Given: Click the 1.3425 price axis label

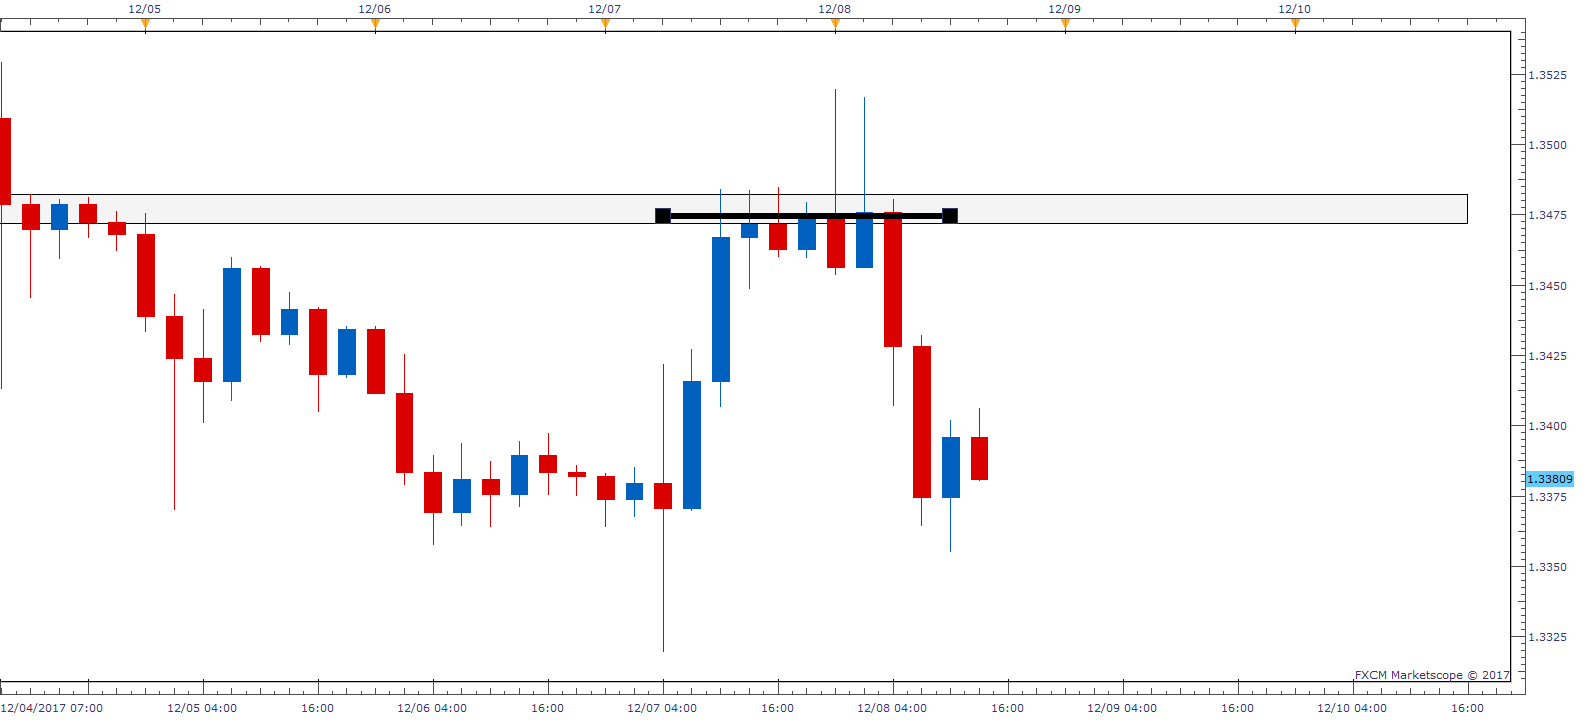Looking at the screenshot, I should [x=1548, y=356].
